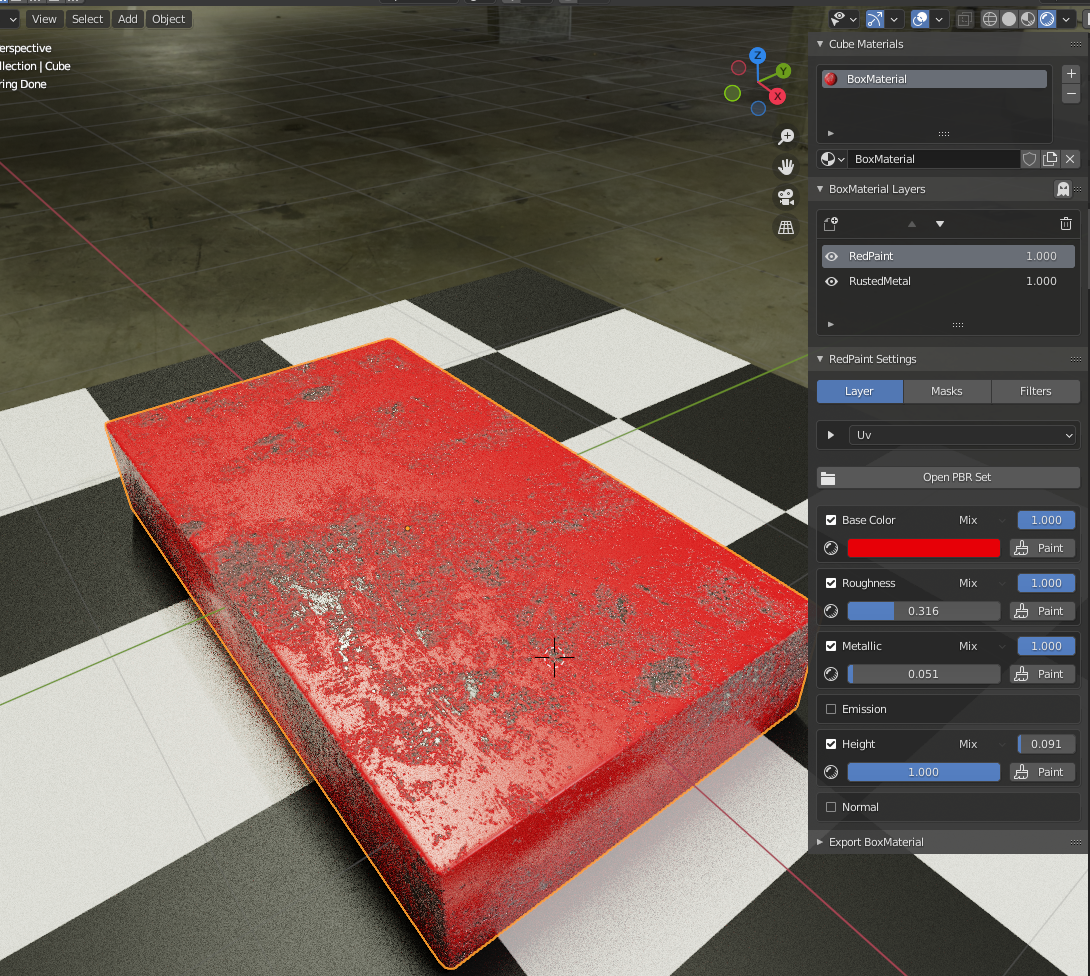The width and height of the screenshot is (1090, 976).
Task: Delete the selected layer using the trash icon
Action: (1065, 224)
